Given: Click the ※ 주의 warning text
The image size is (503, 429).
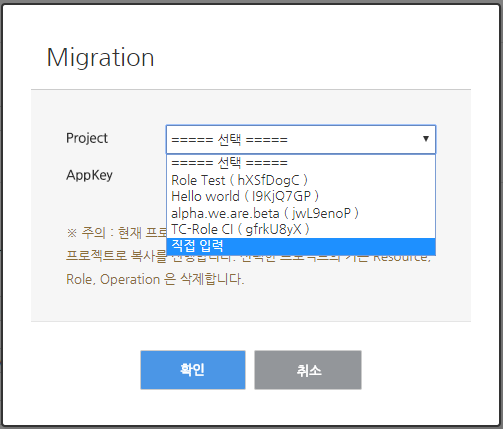Looking at the screenshot, I should pos(86,233).
